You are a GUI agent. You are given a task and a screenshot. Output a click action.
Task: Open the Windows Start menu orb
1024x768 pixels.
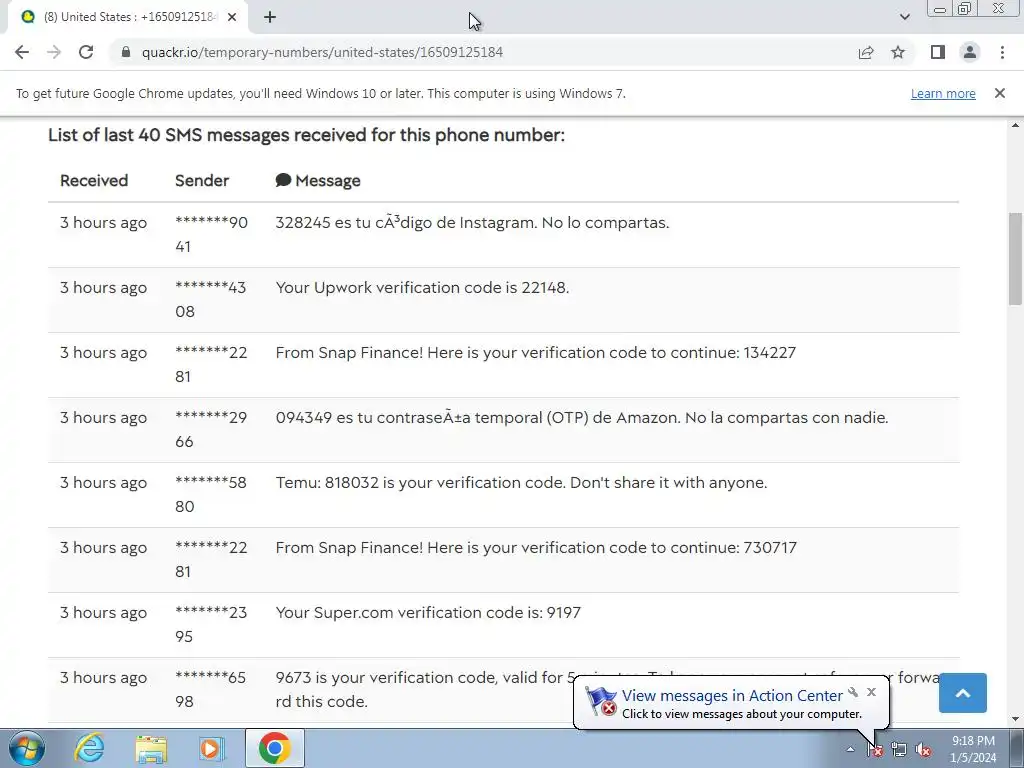(x=26, y=748)
